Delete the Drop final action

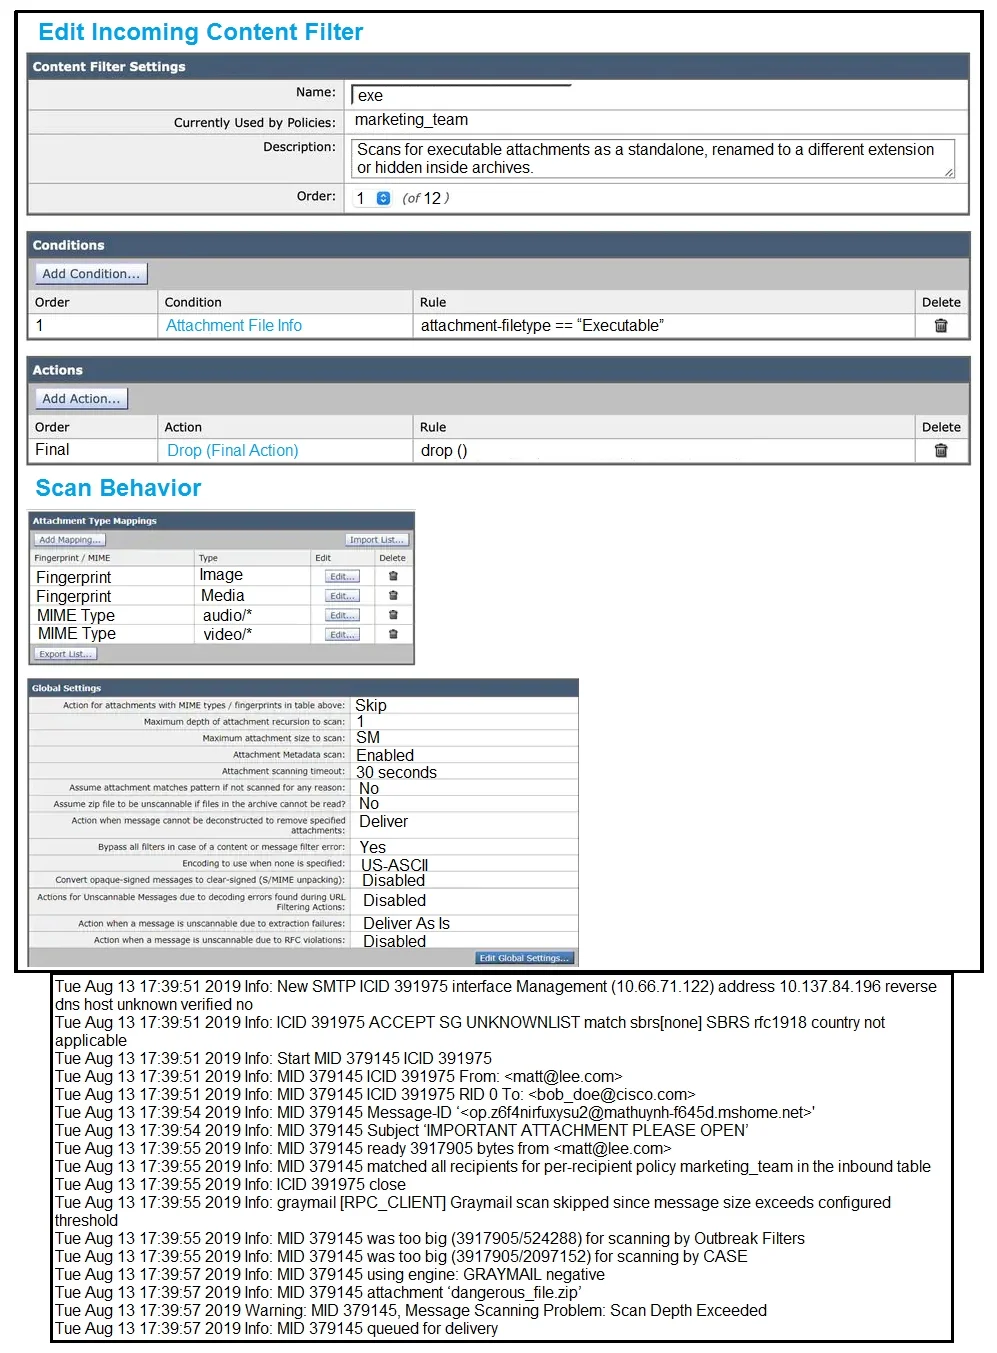pyautogui.click(x=940, y=451)
